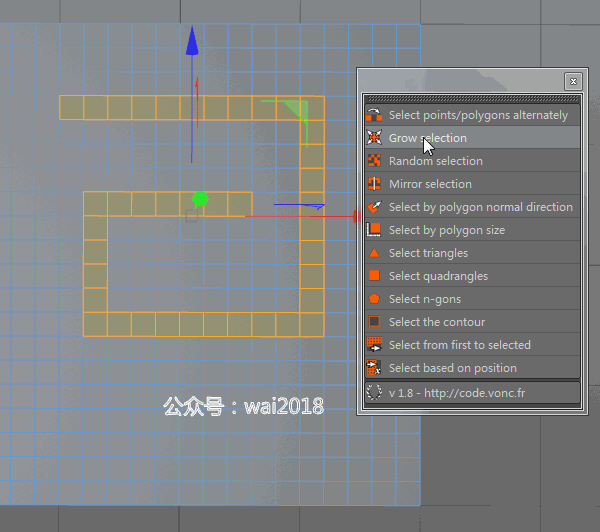This screenshot has width=600, height=532.
Task: Click the green hexagon axis handle
Action: pos(200,199)
